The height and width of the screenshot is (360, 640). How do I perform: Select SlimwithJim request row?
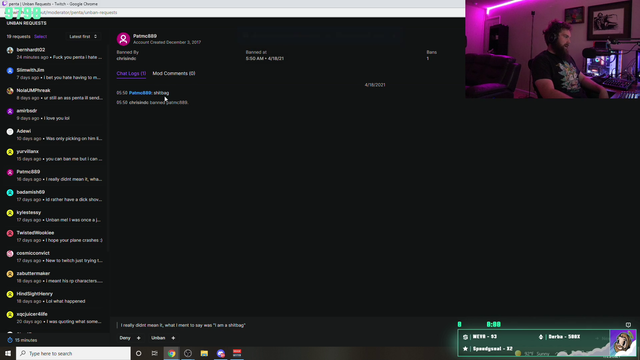tap(55, 74)
